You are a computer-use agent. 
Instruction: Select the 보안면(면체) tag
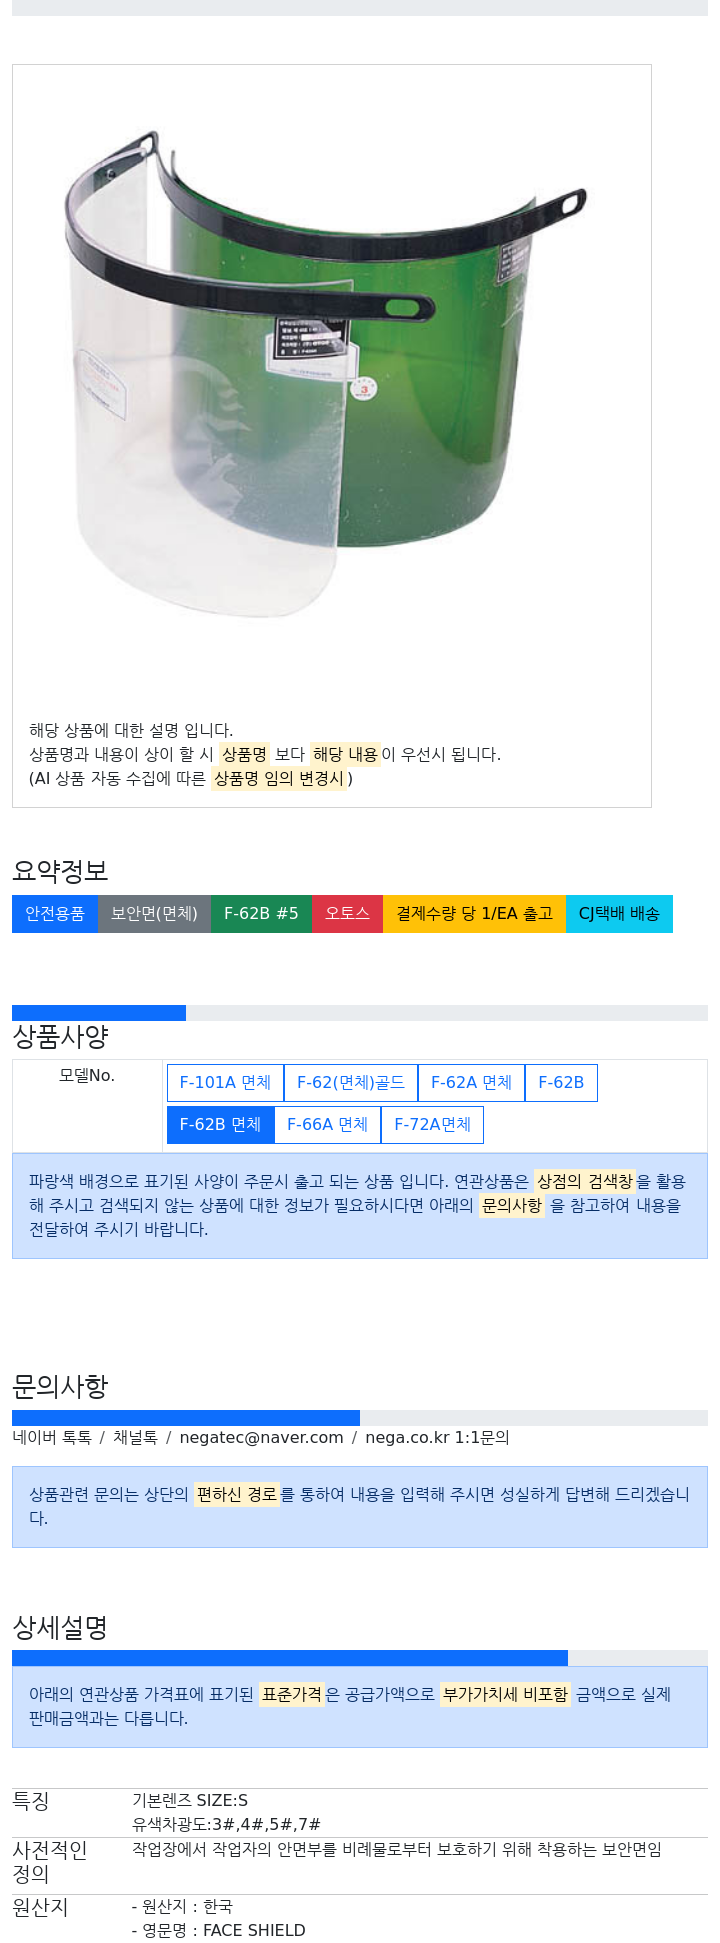pos(154,914)
